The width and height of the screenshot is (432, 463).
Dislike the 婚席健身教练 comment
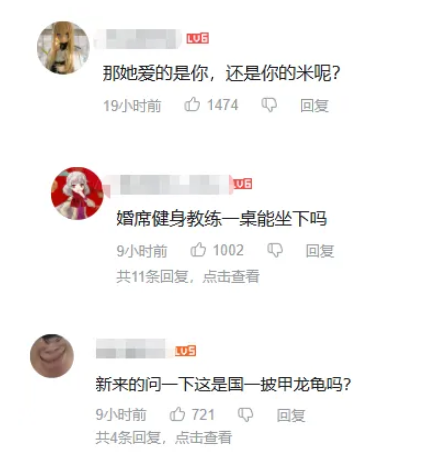tap(275, 250)
